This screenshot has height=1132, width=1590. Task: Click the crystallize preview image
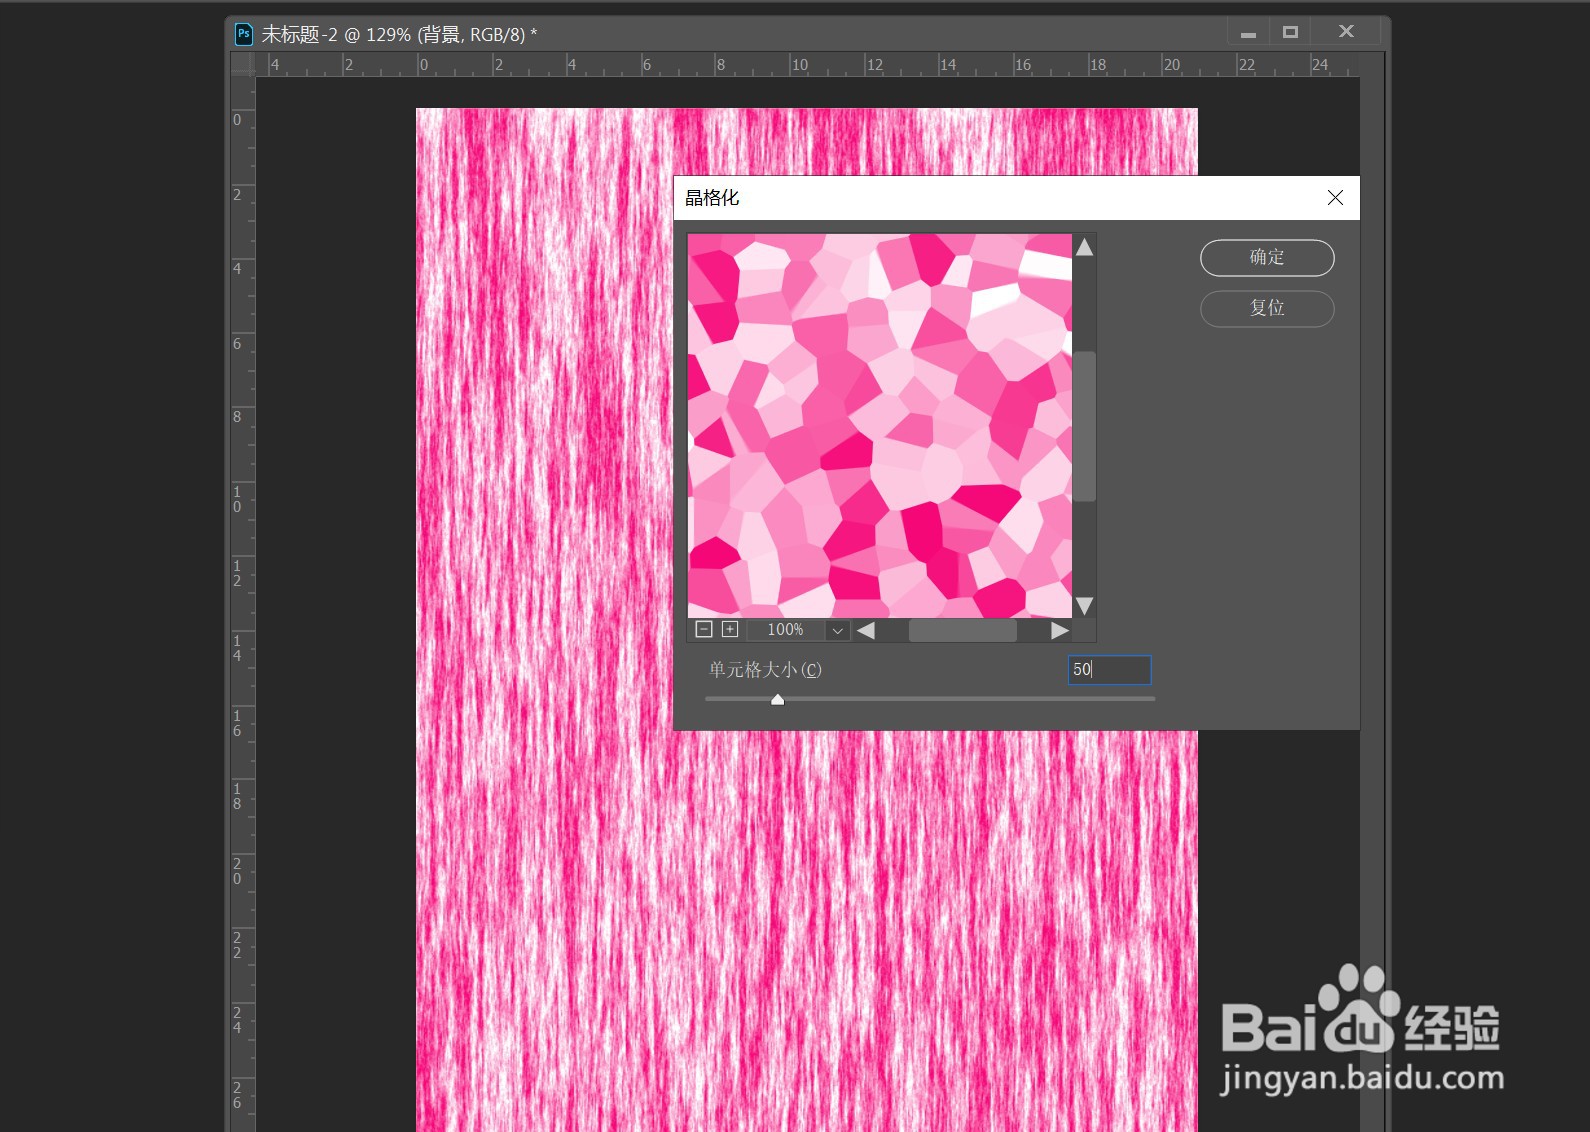point(880,425)
